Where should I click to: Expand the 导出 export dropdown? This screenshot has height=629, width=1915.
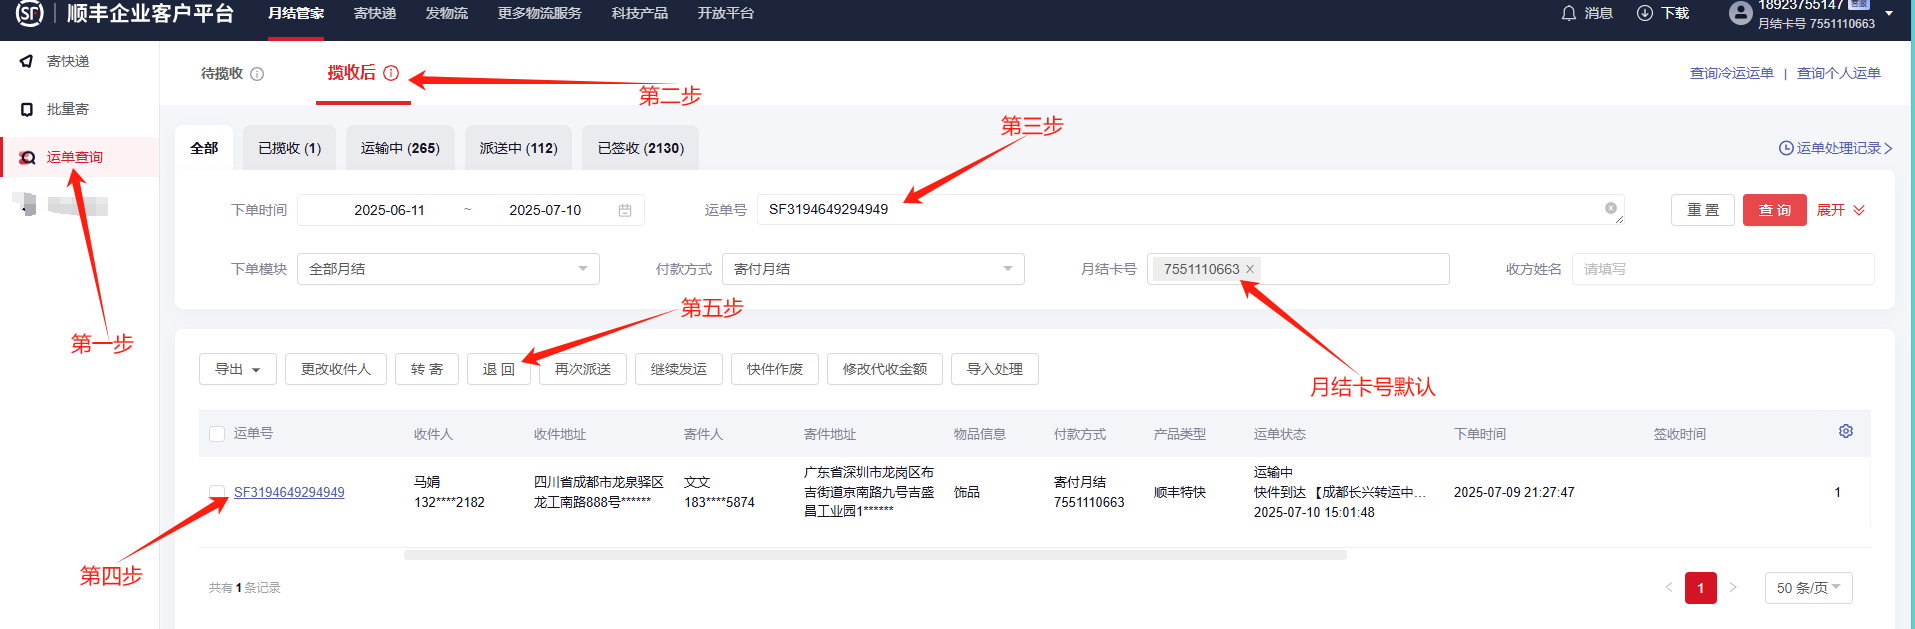click(237, 369)
